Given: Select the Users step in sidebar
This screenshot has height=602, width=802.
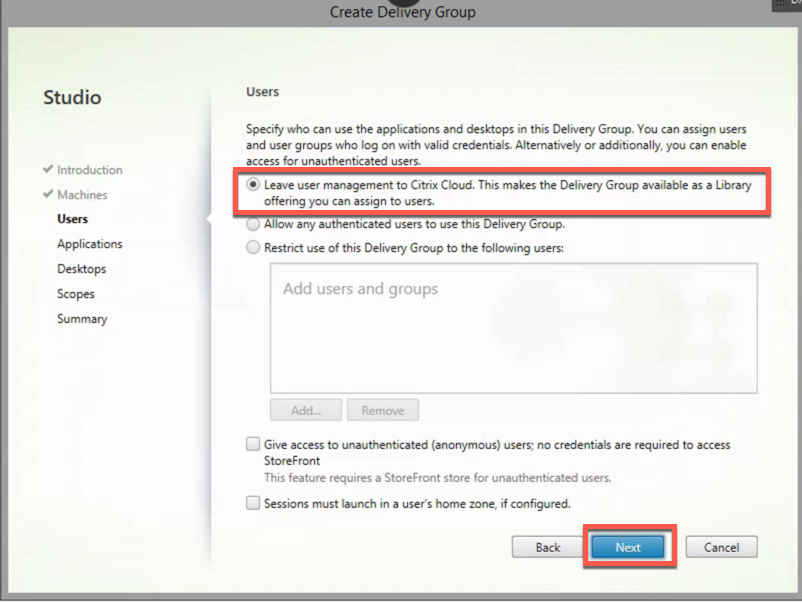Looking at the screenshot, I should tap(73, 219).
